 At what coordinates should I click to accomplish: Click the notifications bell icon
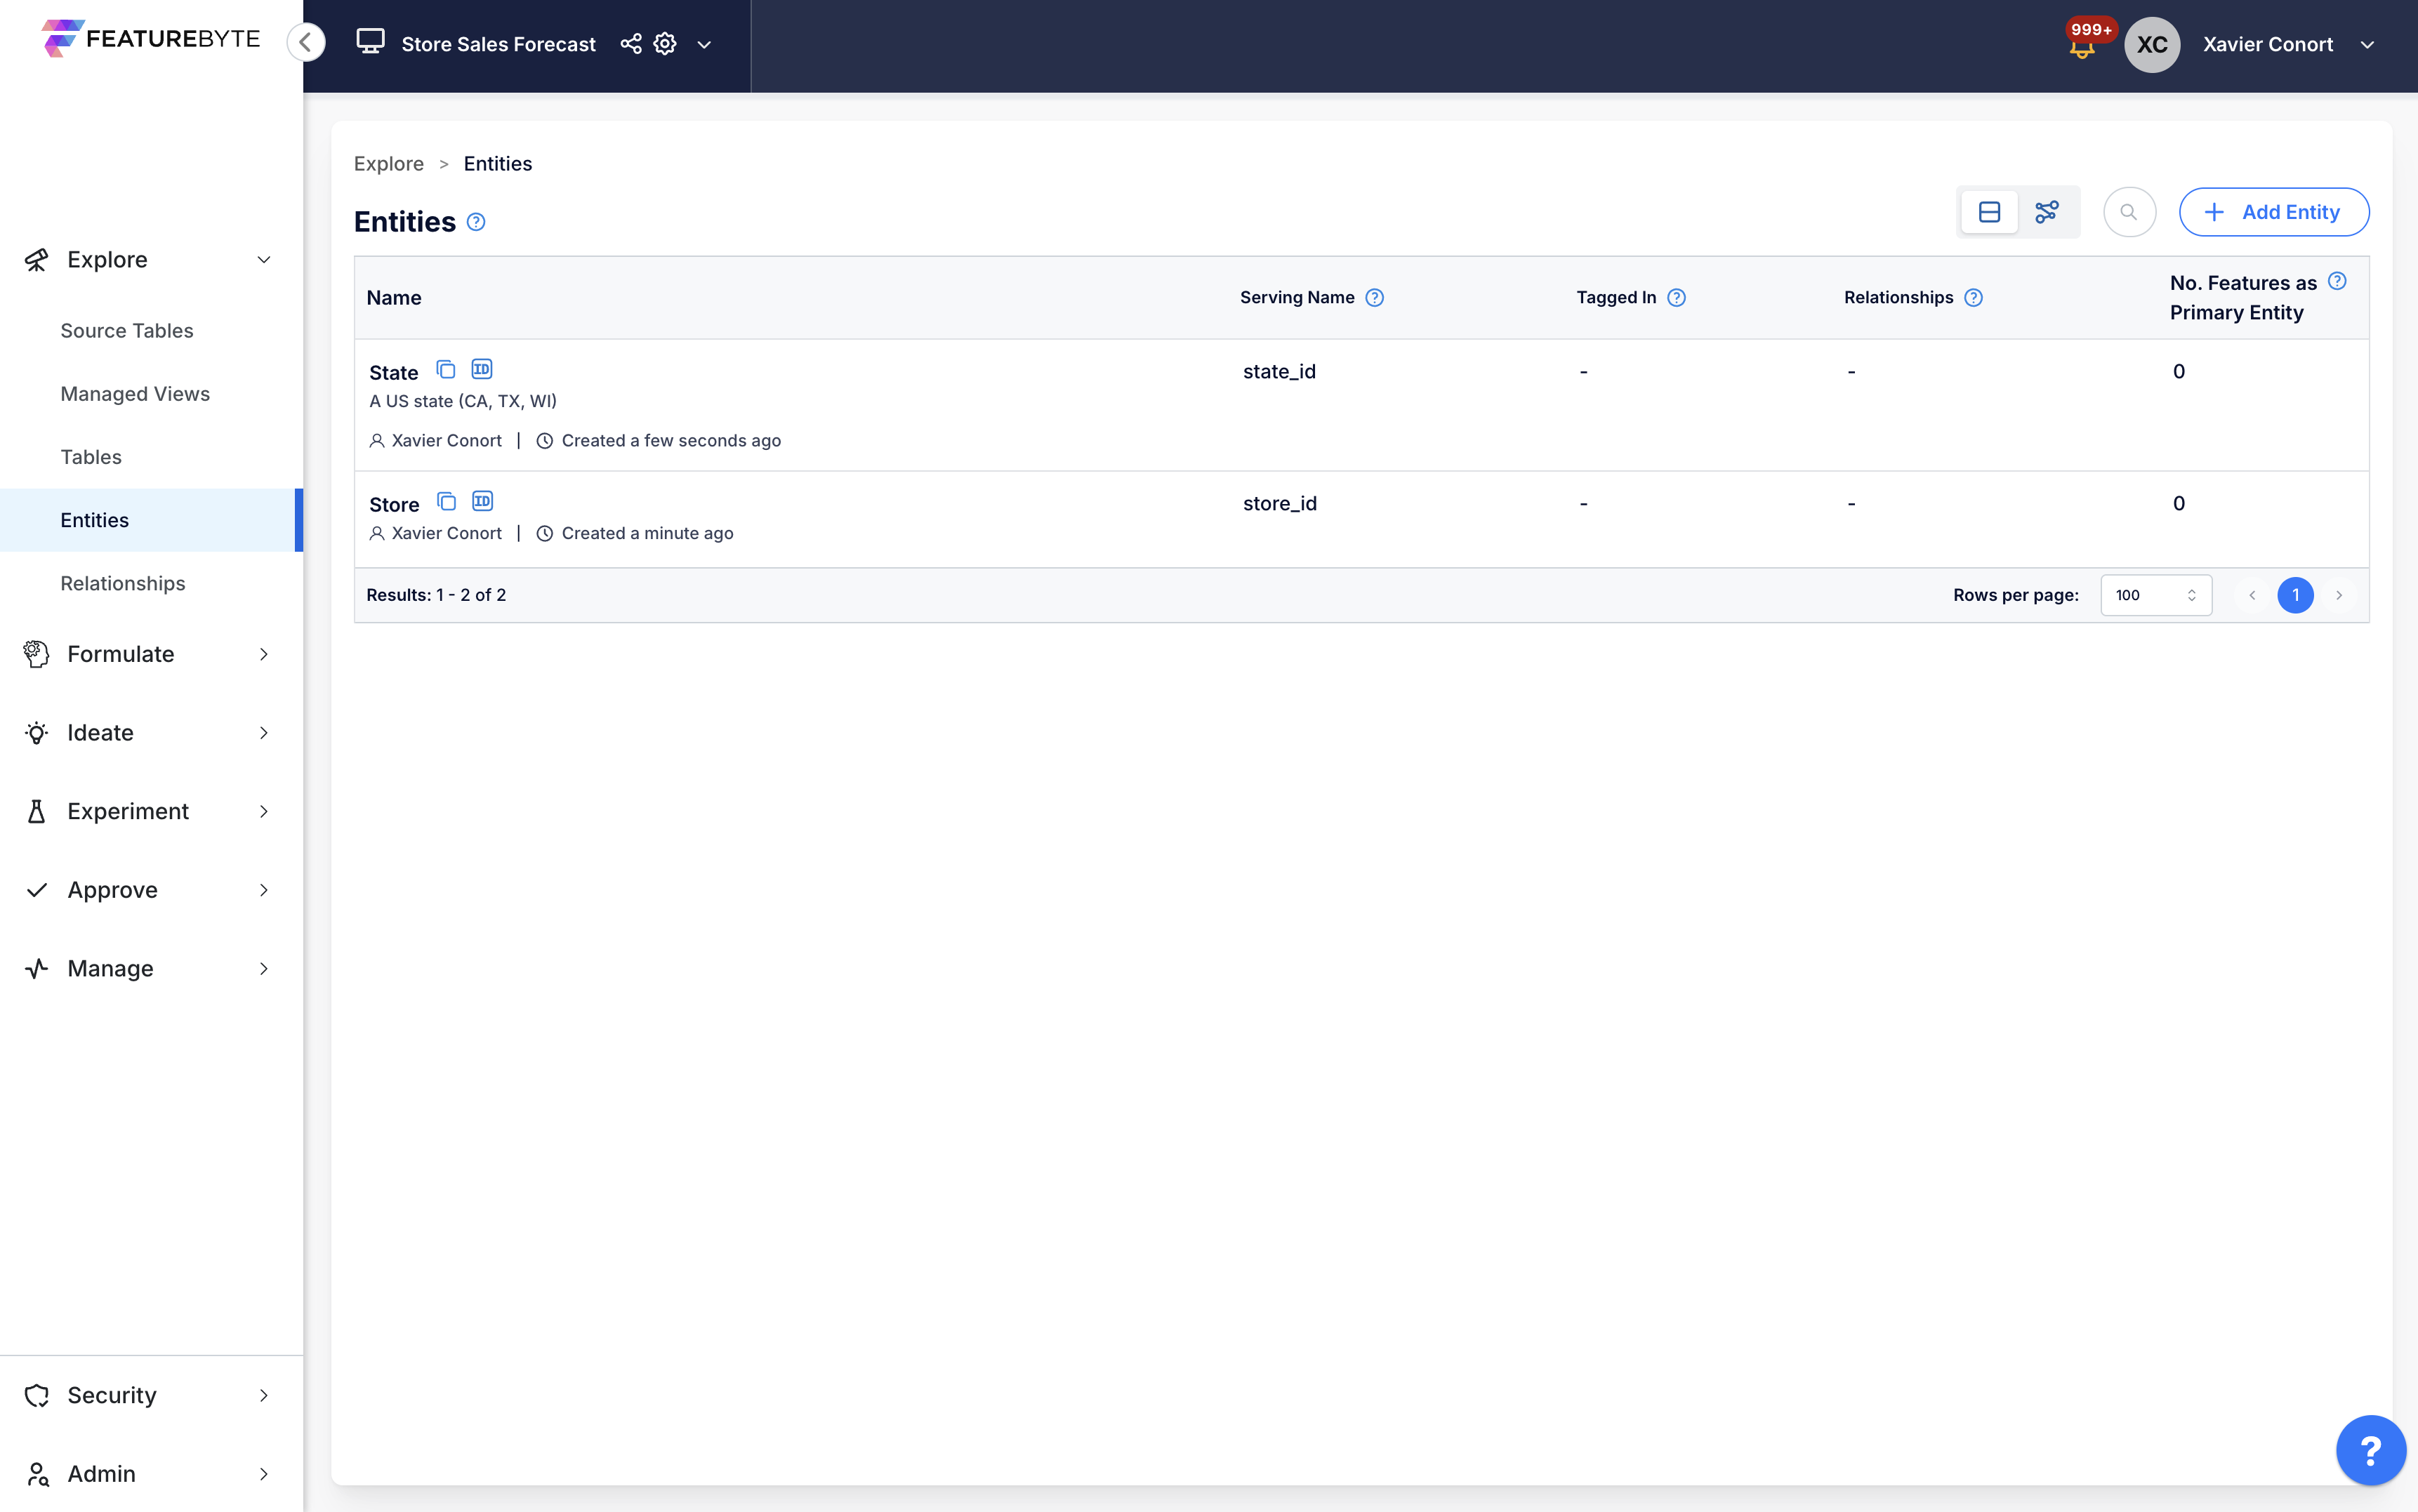2082,48
